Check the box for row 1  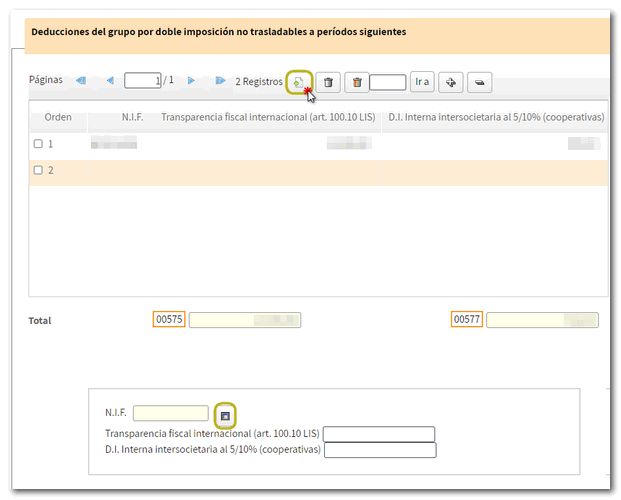click(39, 144)
